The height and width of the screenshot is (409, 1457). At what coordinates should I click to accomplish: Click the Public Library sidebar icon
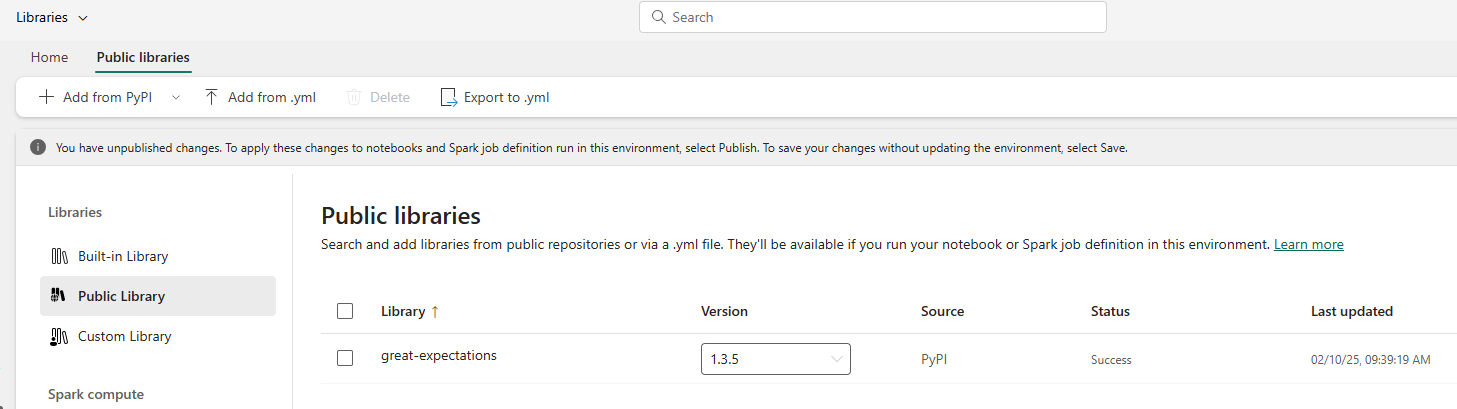click(x=59, y=296)
